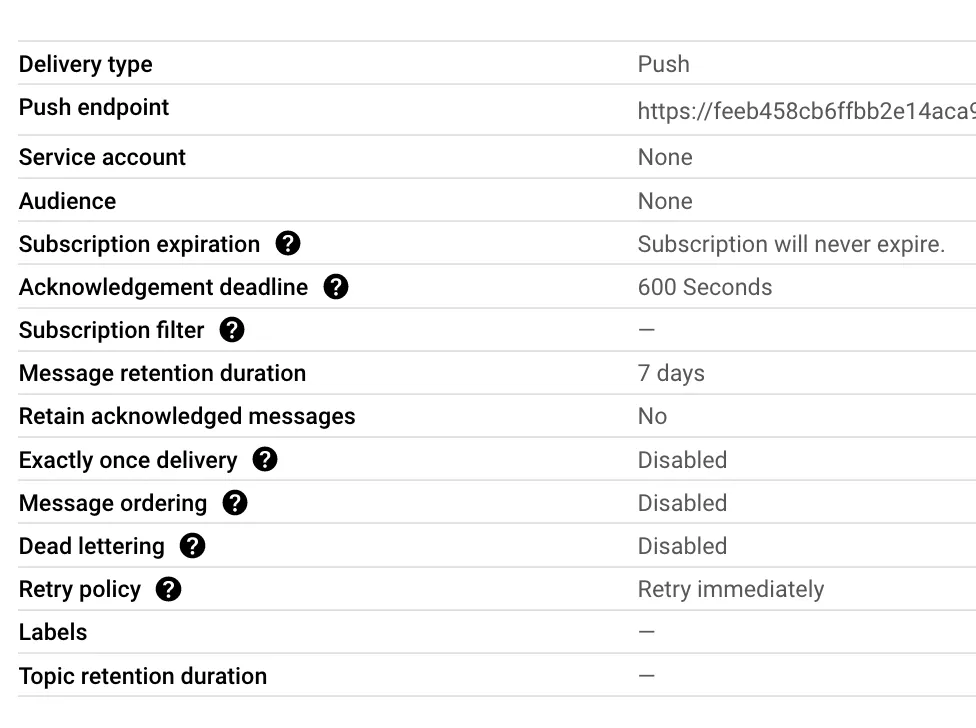Select the Message retention duration label
Image resolution: width=976 pixels, height=728 pixels.
162,373
